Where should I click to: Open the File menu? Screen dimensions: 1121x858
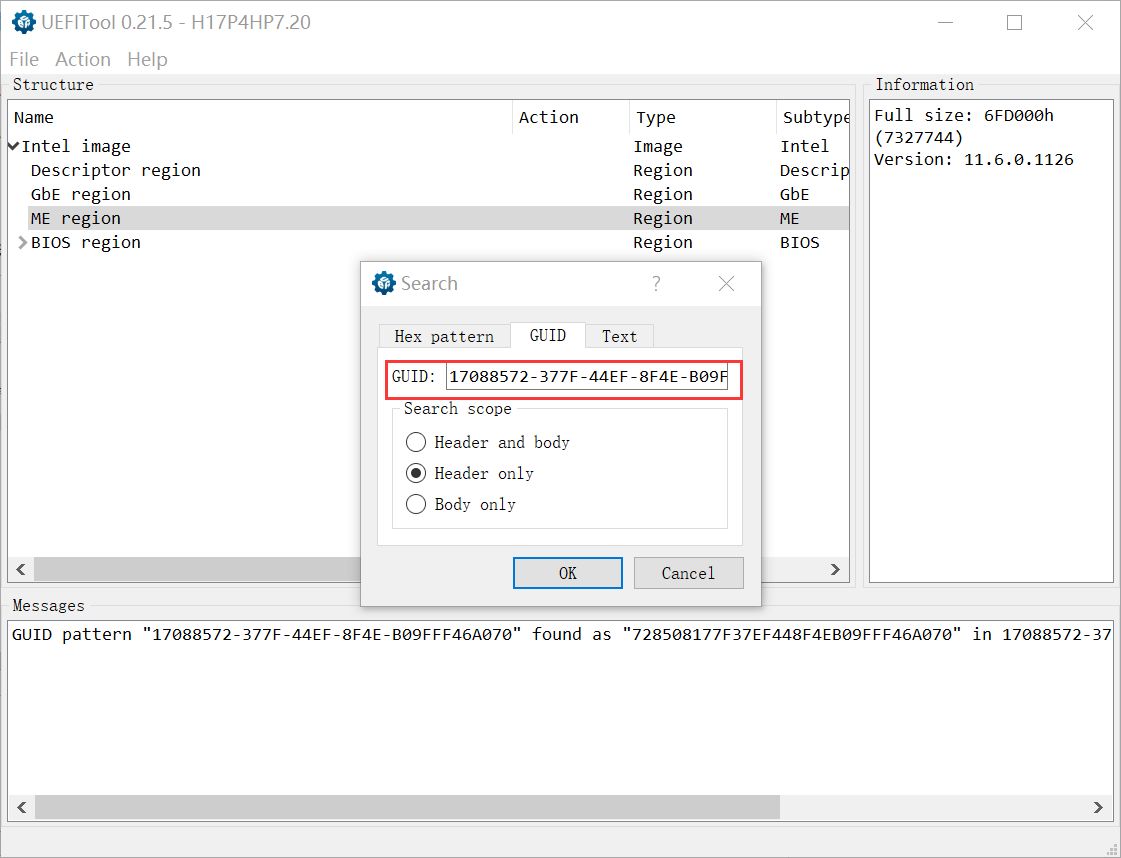coord(24,59)
